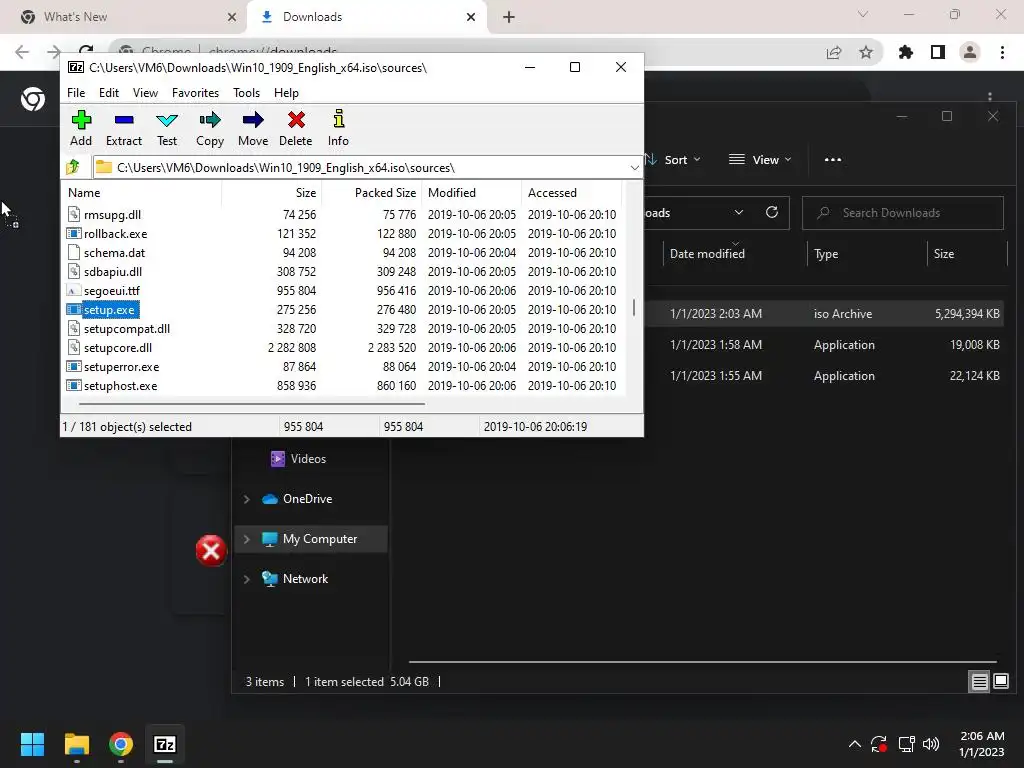Bookmark this page with the star icon
The width and height of the screenshot is (1024, 768).
[x=866, y=52]
